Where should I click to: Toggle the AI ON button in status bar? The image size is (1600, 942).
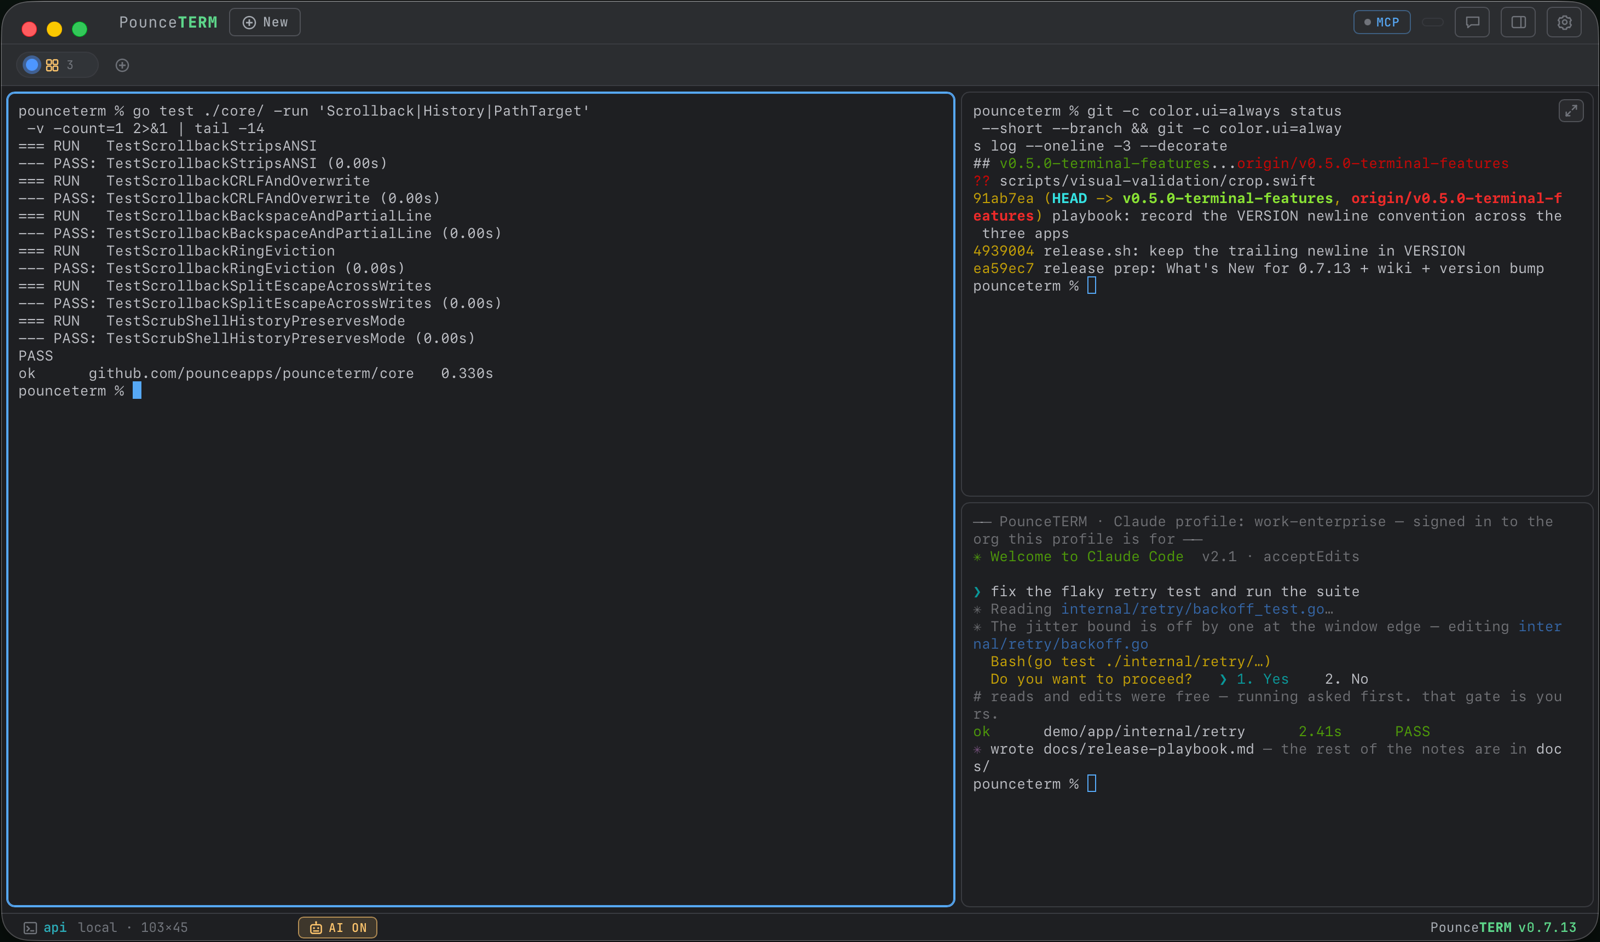click(x=338, y=928)
